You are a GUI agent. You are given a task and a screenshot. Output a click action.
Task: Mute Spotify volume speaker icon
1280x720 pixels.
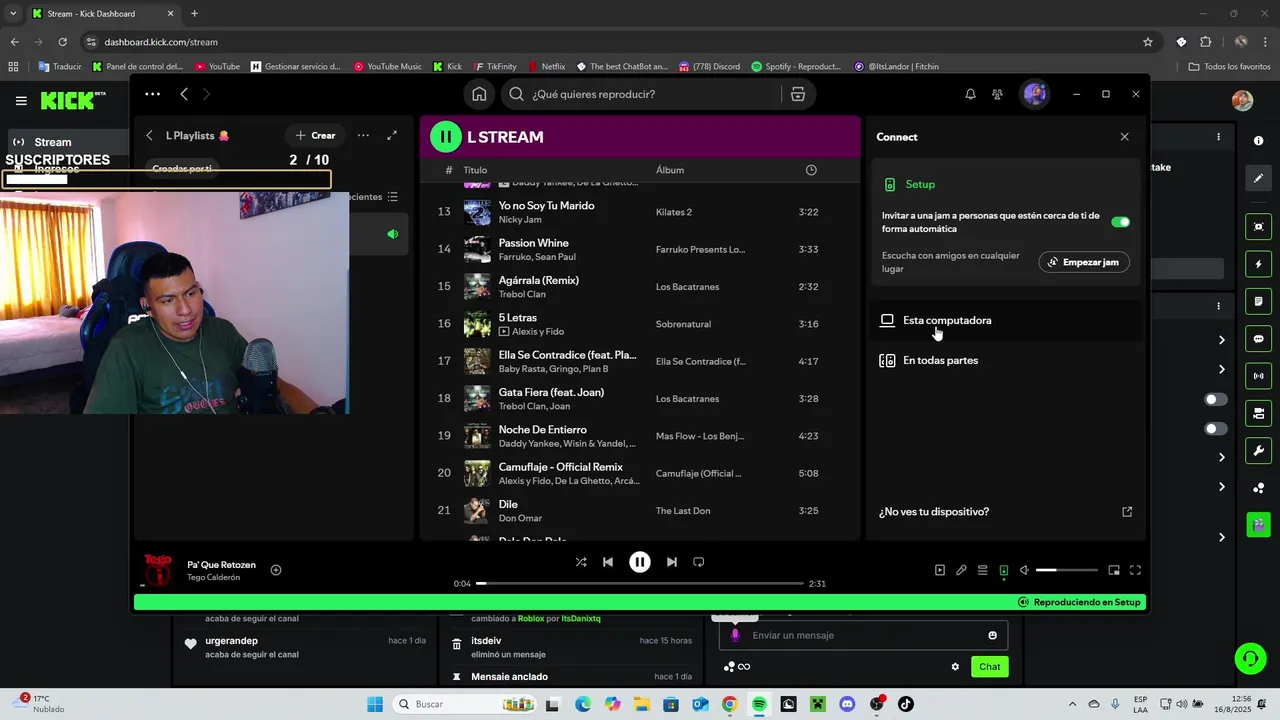(1024, 570)
